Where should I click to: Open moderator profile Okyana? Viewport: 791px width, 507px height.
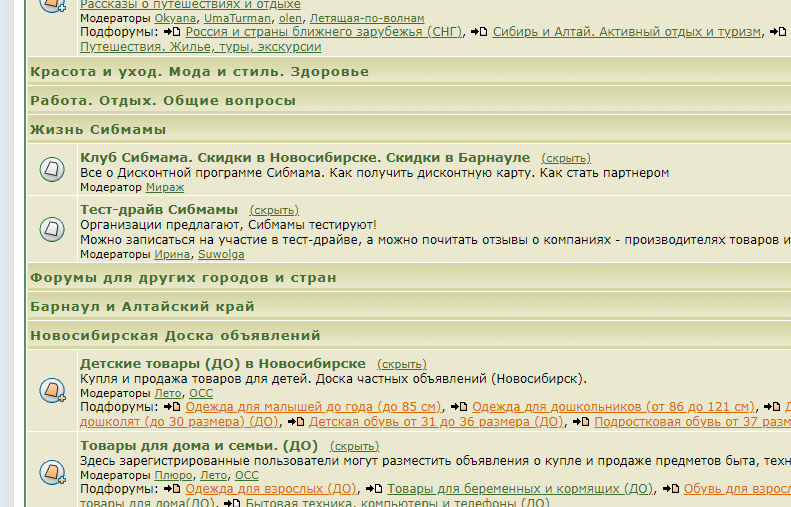175,18
